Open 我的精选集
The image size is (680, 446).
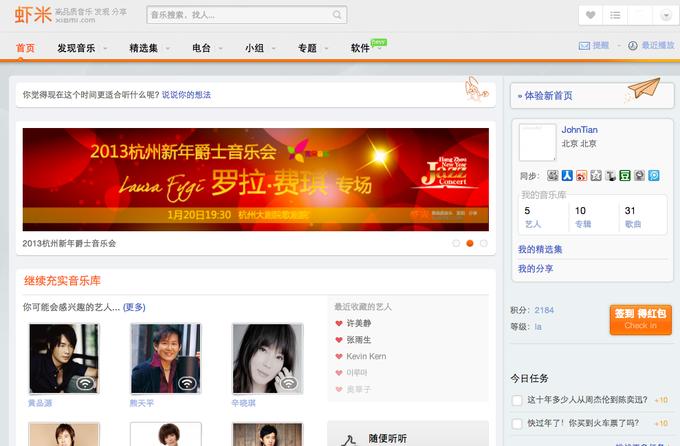click(x=540, y=249)
